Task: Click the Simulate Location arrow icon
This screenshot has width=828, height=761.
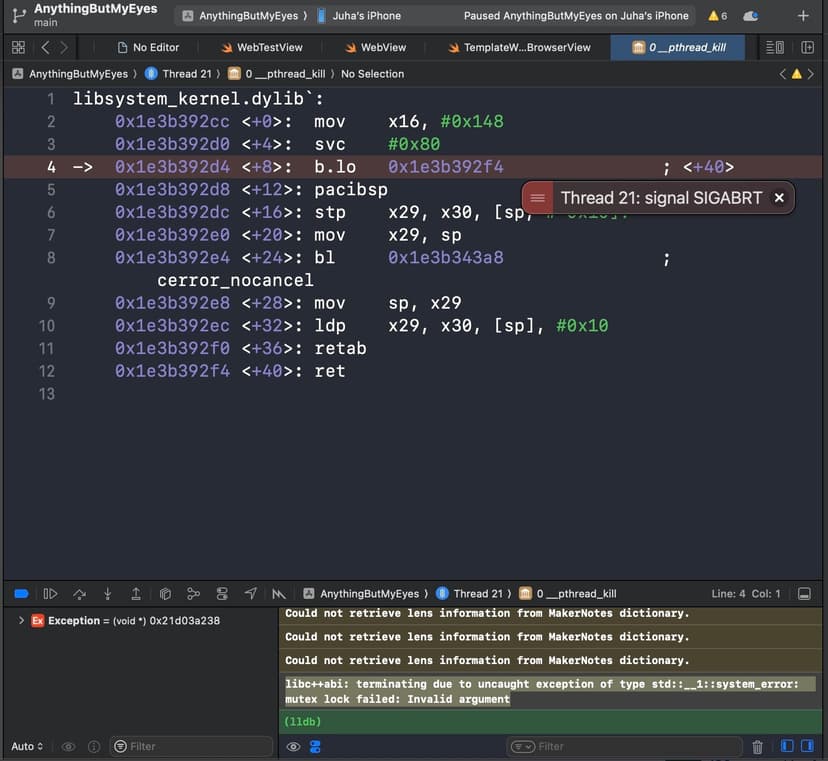Action: tap(251, 593)
